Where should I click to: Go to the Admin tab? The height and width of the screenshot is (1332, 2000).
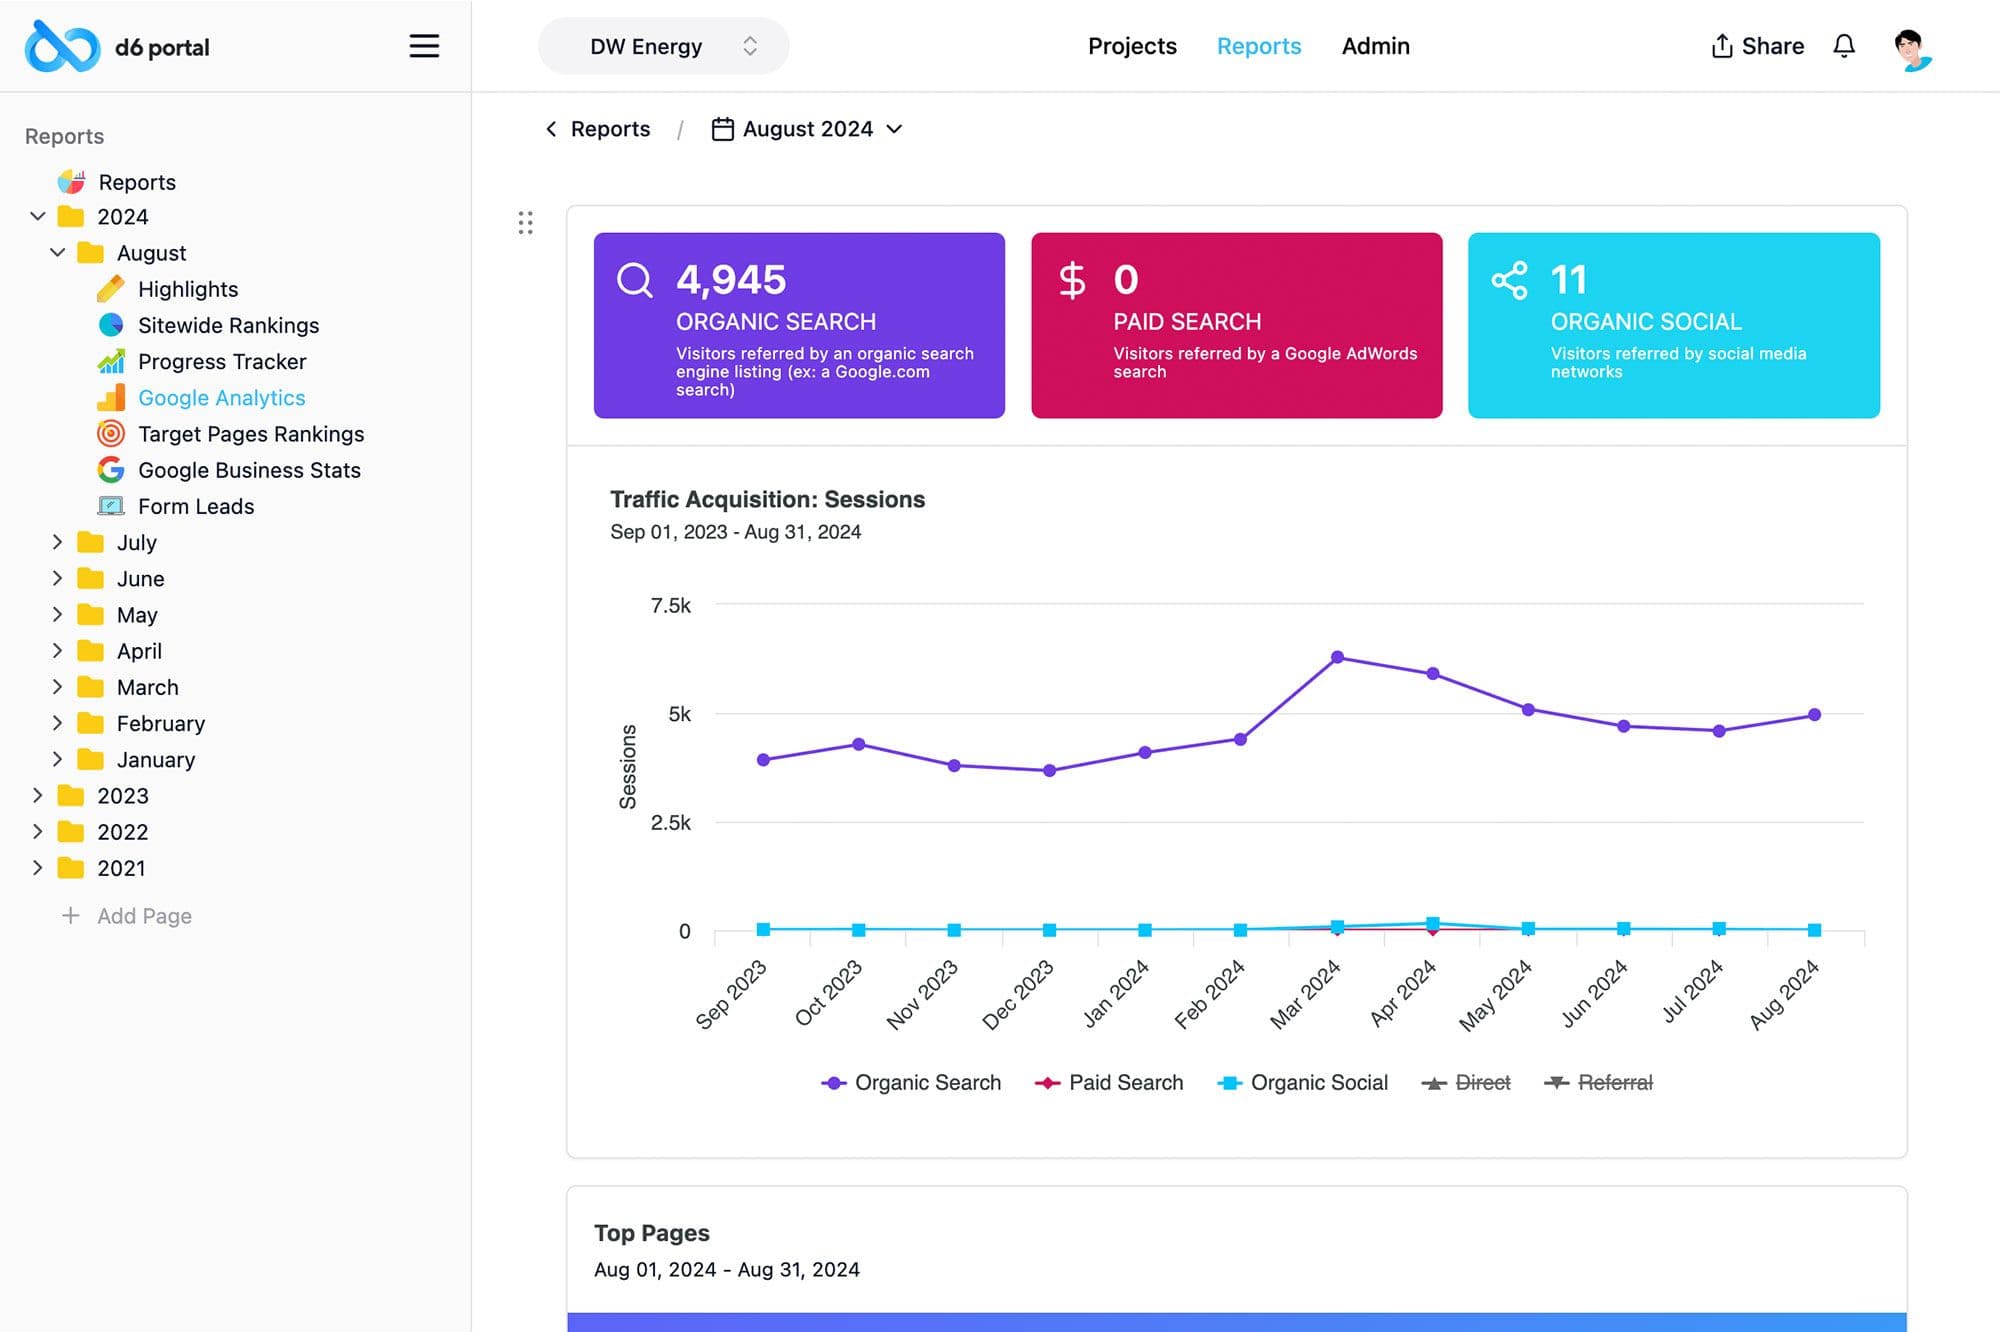coord(1375,46)
